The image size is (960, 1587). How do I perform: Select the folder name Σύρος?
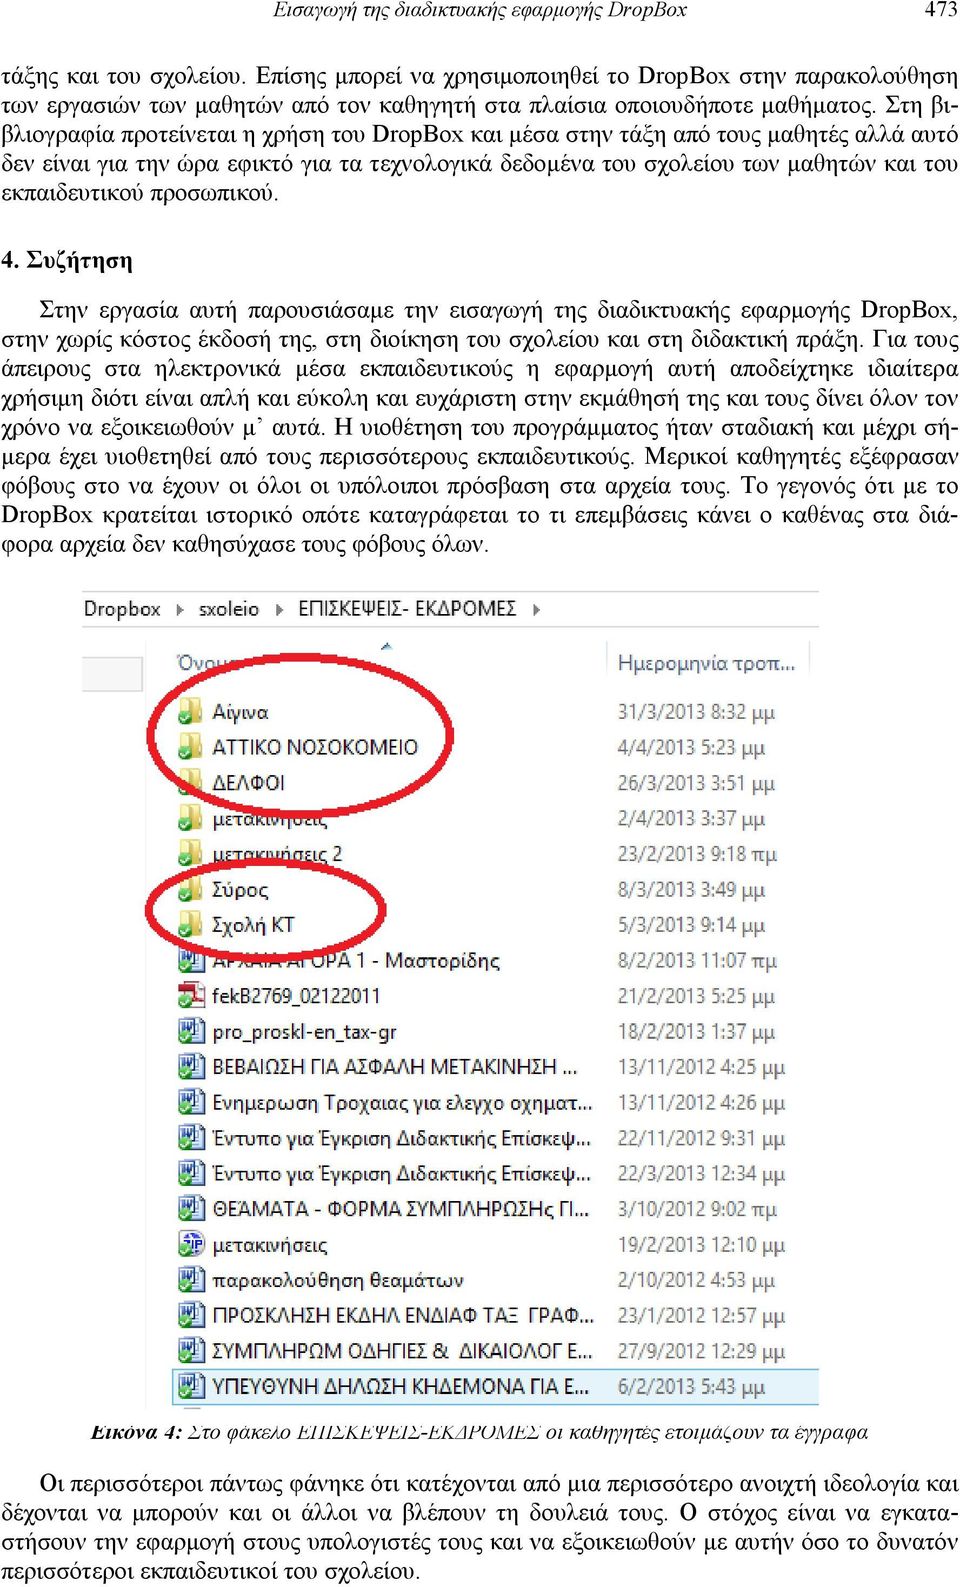240,889
